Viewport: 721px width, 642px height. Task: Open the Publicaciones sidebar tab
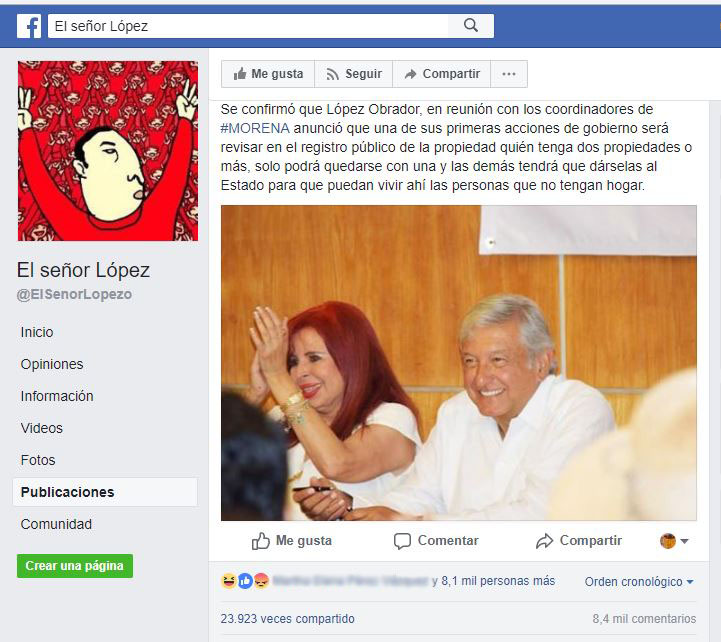[x=105, y=492]
